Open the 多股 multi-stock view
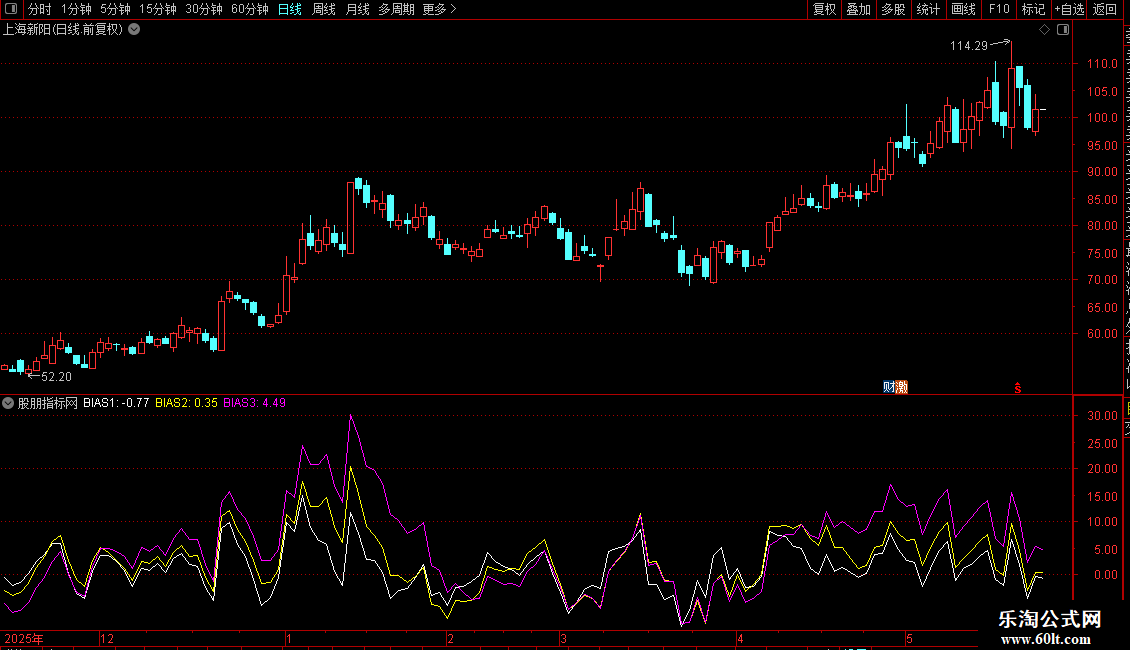Image resolution: width=1130 pixels, height=650 pixels. (x=893, y=9)
